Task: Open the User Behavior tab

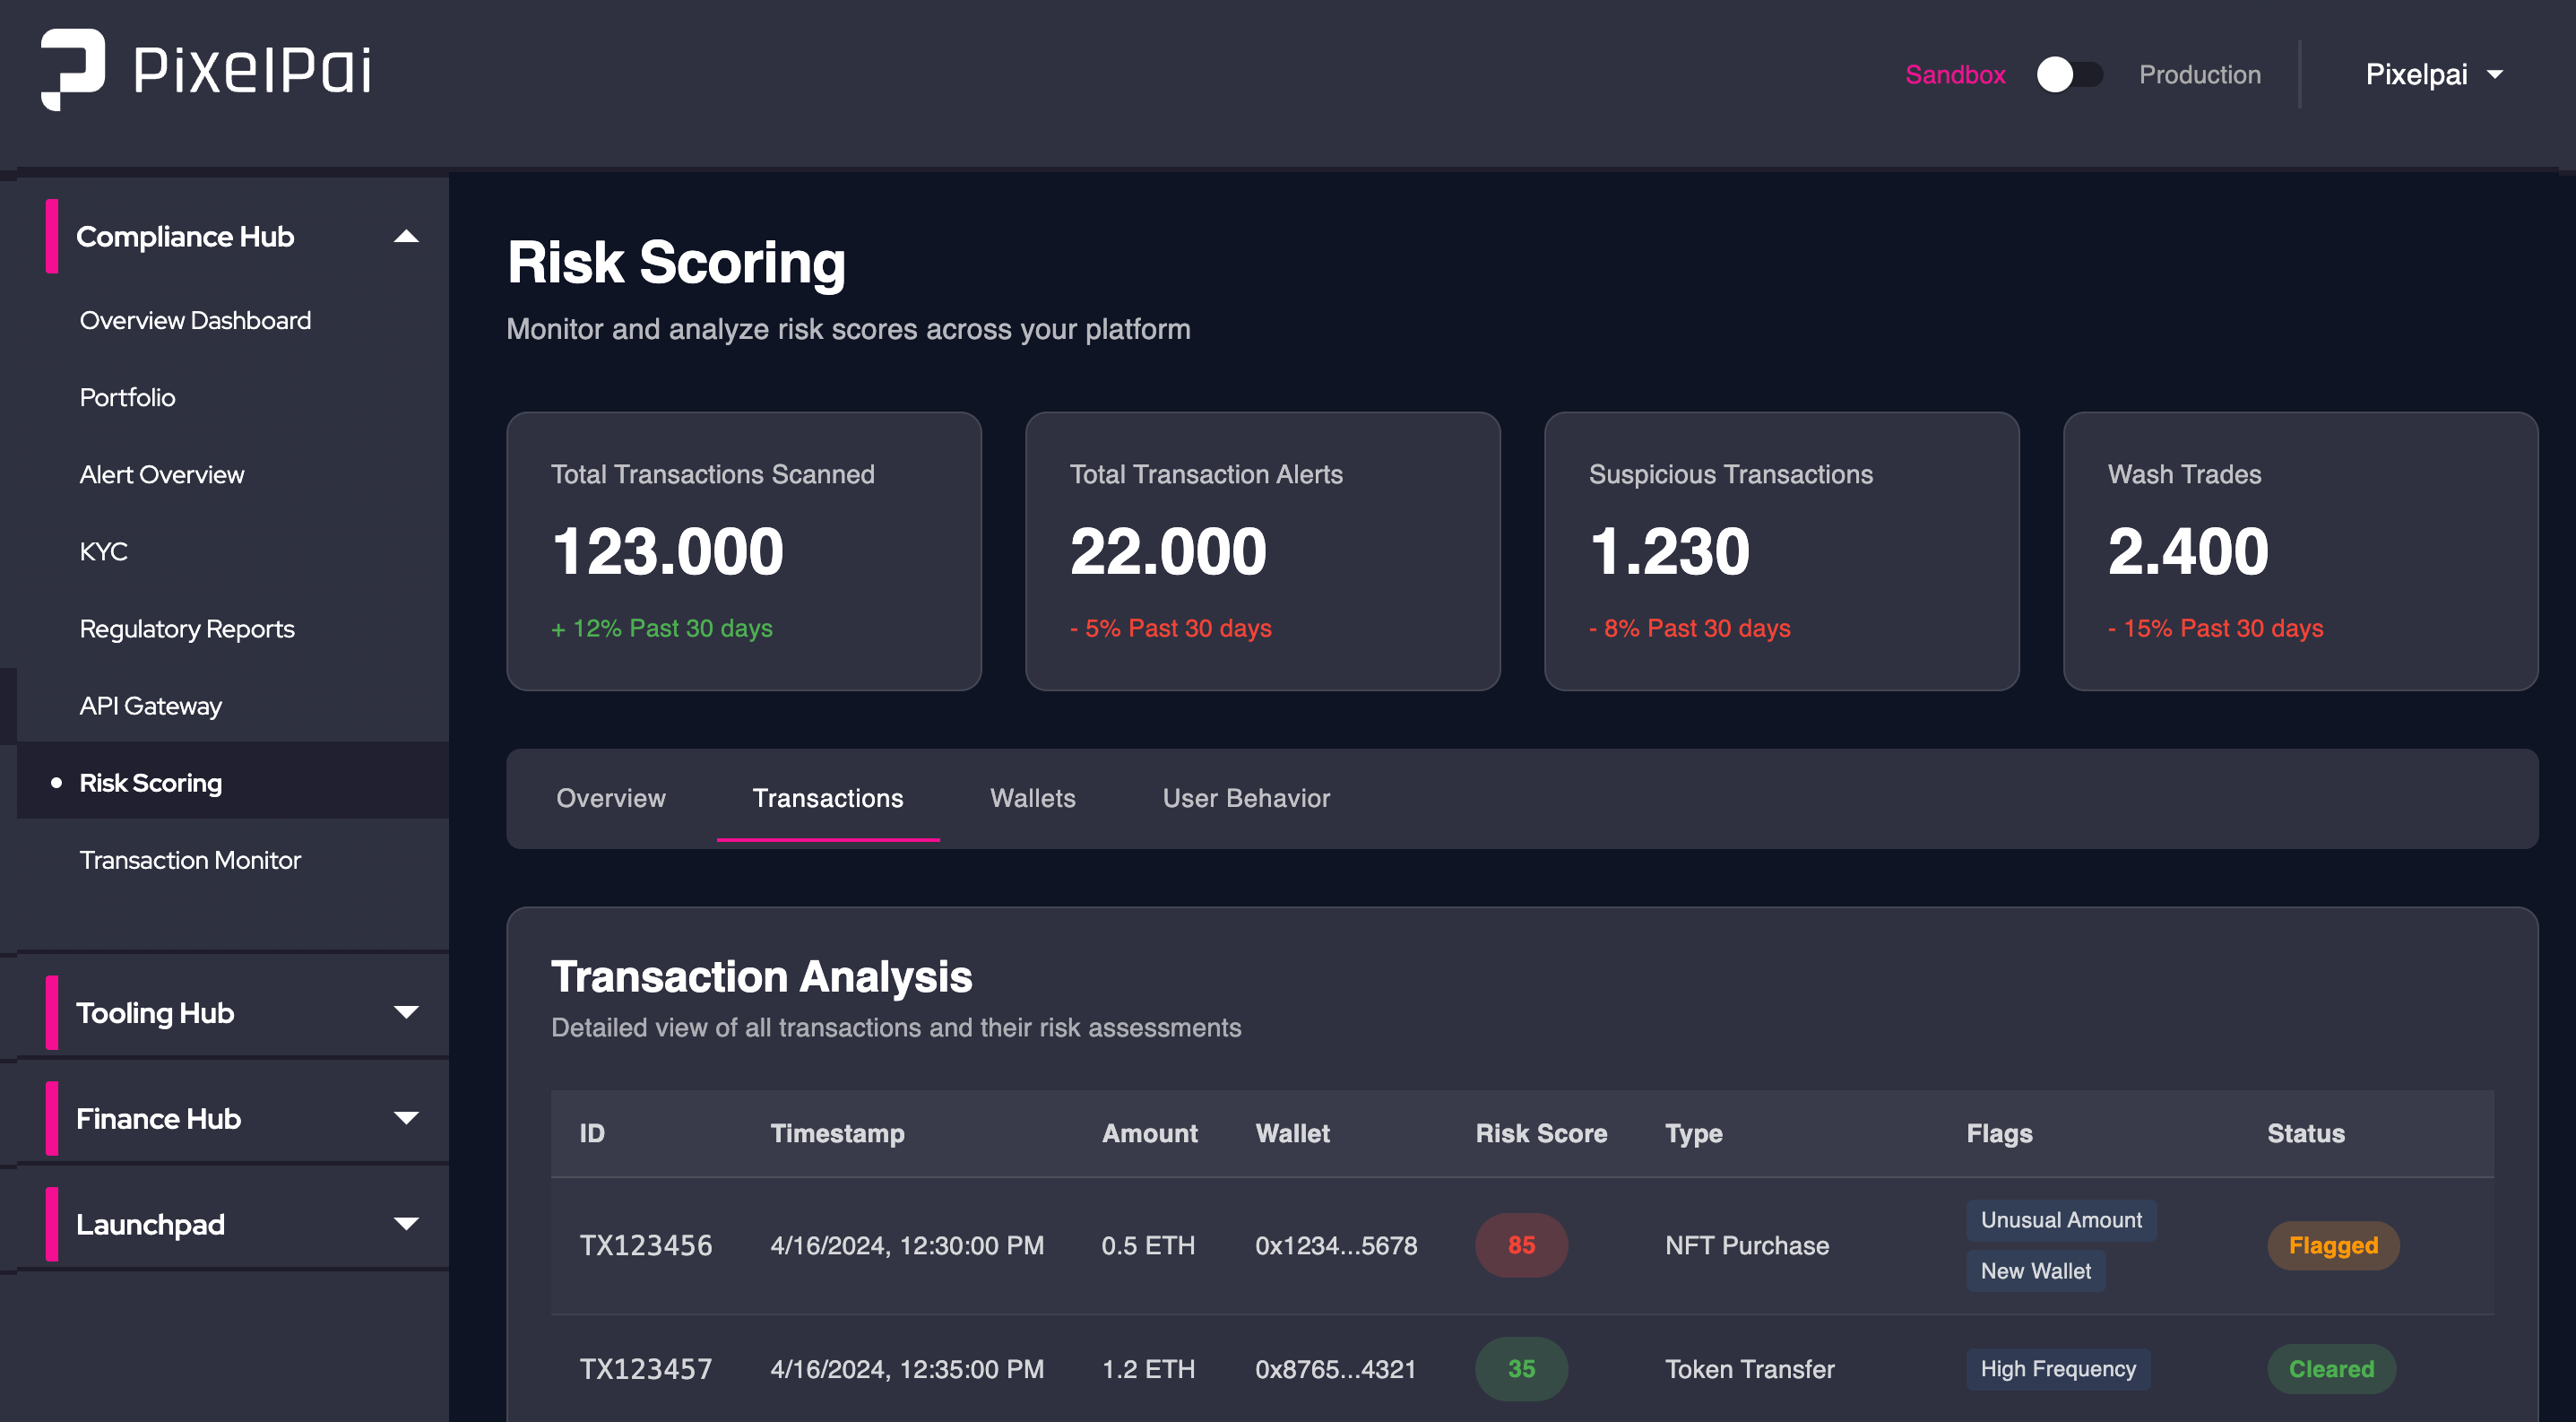Action: click(1246, 798)
